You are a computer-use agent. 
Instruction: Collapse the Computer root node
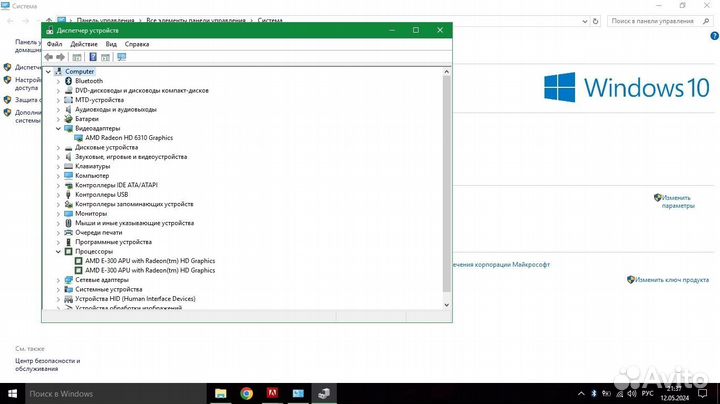click(x=48, y=72)
